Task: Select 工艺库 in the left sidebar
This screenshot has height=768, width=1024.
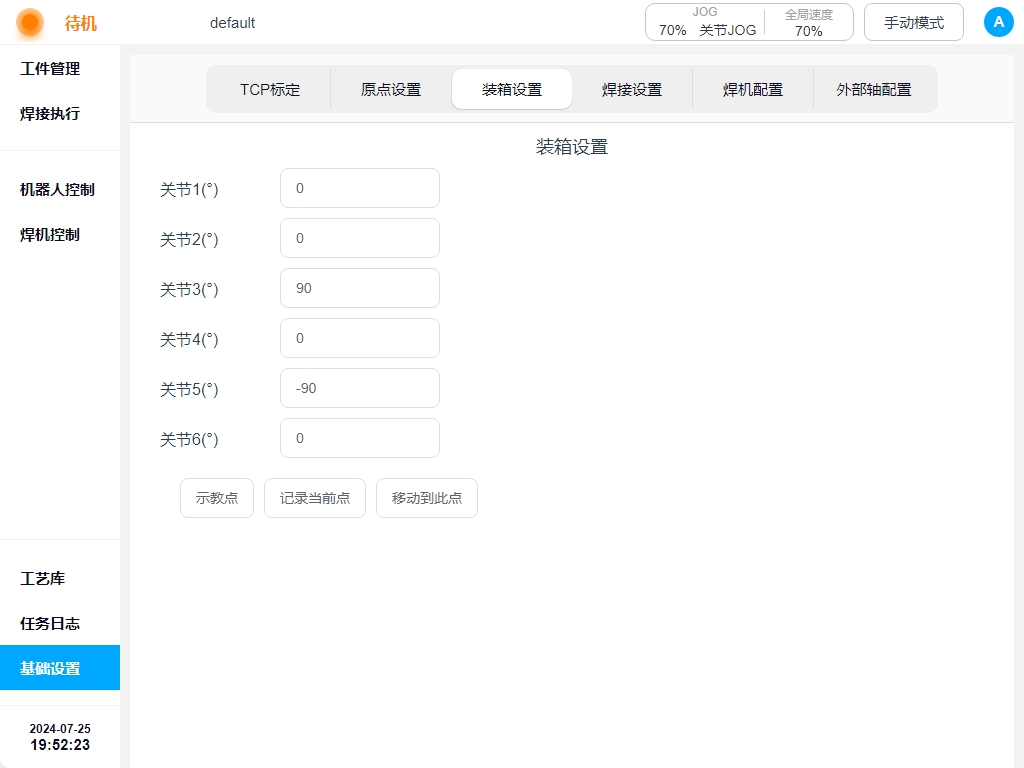Action: click(x=42, y=579)
